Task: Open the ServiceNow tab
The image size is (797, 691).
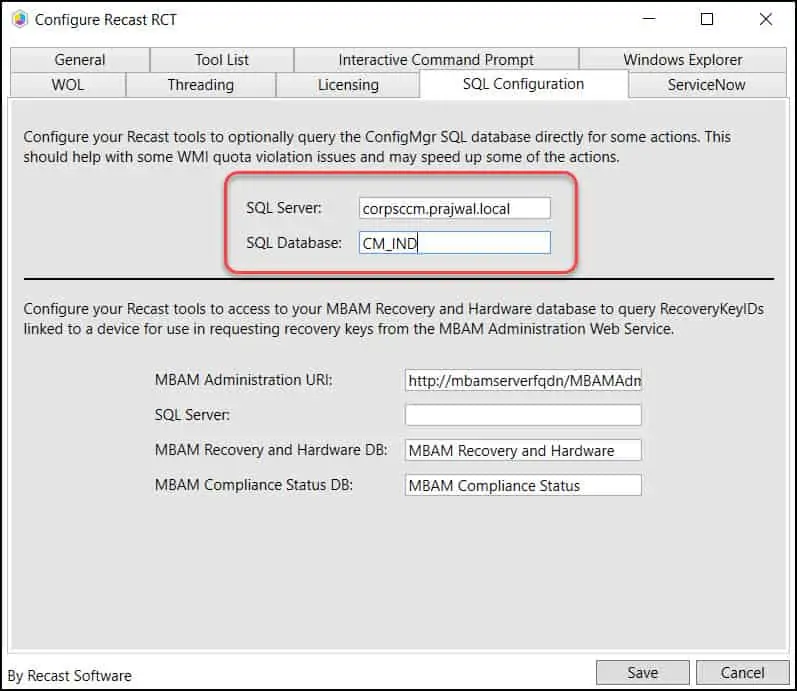Action: point(707,85)
